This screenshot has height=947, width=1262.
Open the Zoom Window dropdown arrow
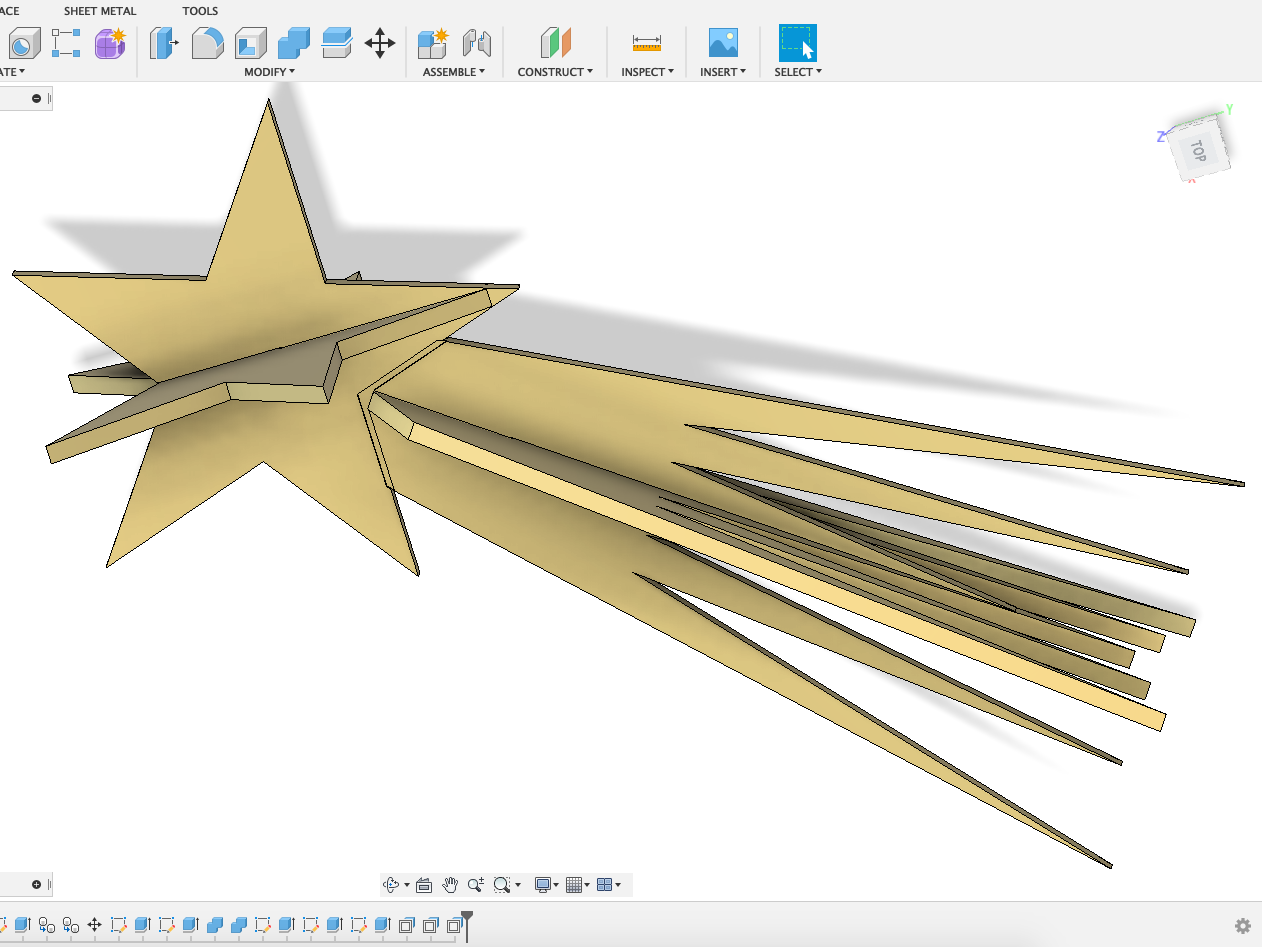point(518,886)
